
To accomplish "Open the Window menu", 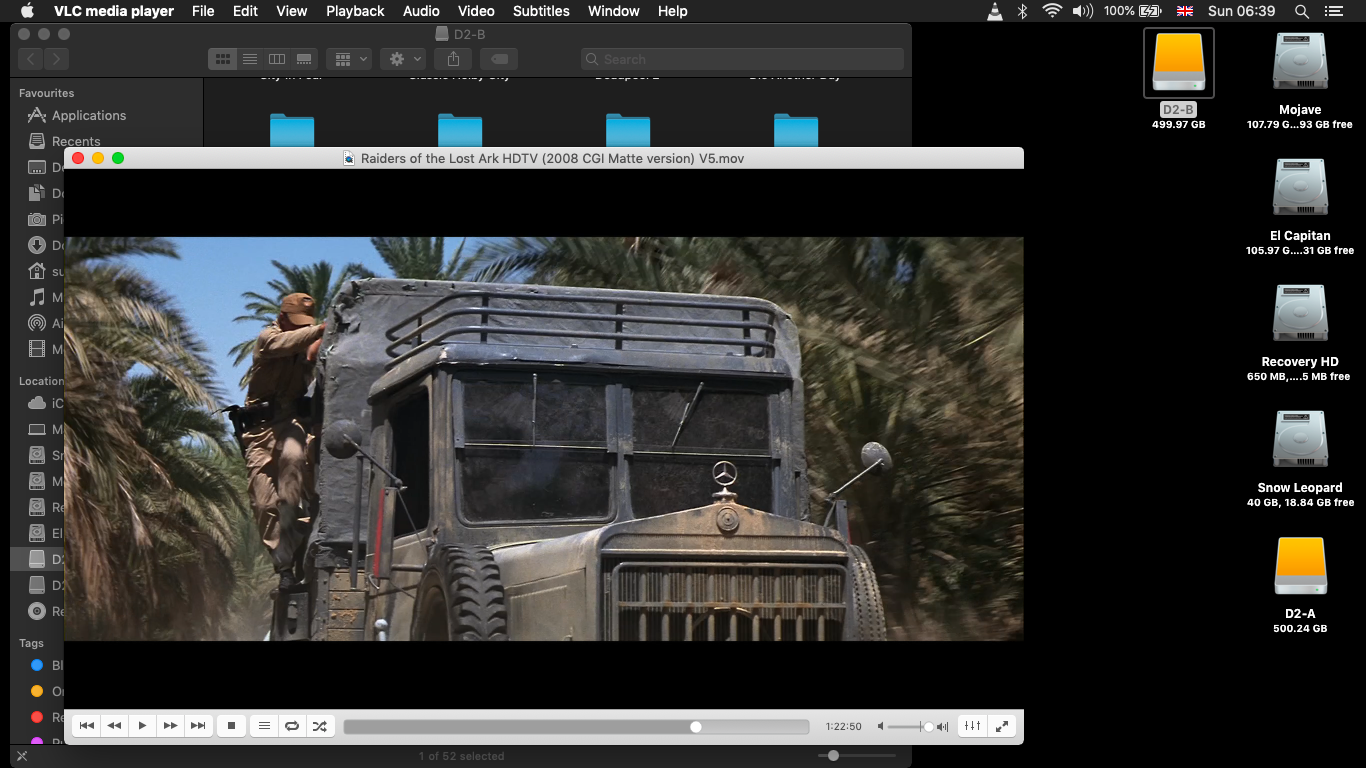I will [x=614, y=11].
